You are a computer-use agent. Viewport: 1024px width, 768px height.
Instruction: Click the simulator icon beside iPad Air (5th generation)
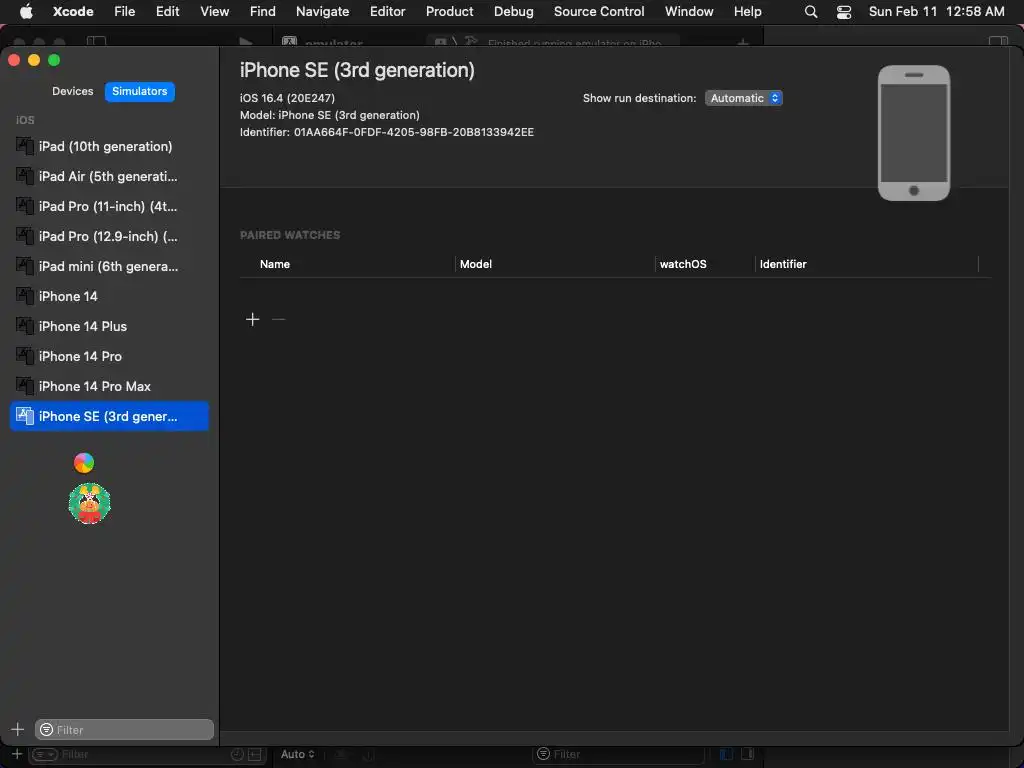click(25, 176)
